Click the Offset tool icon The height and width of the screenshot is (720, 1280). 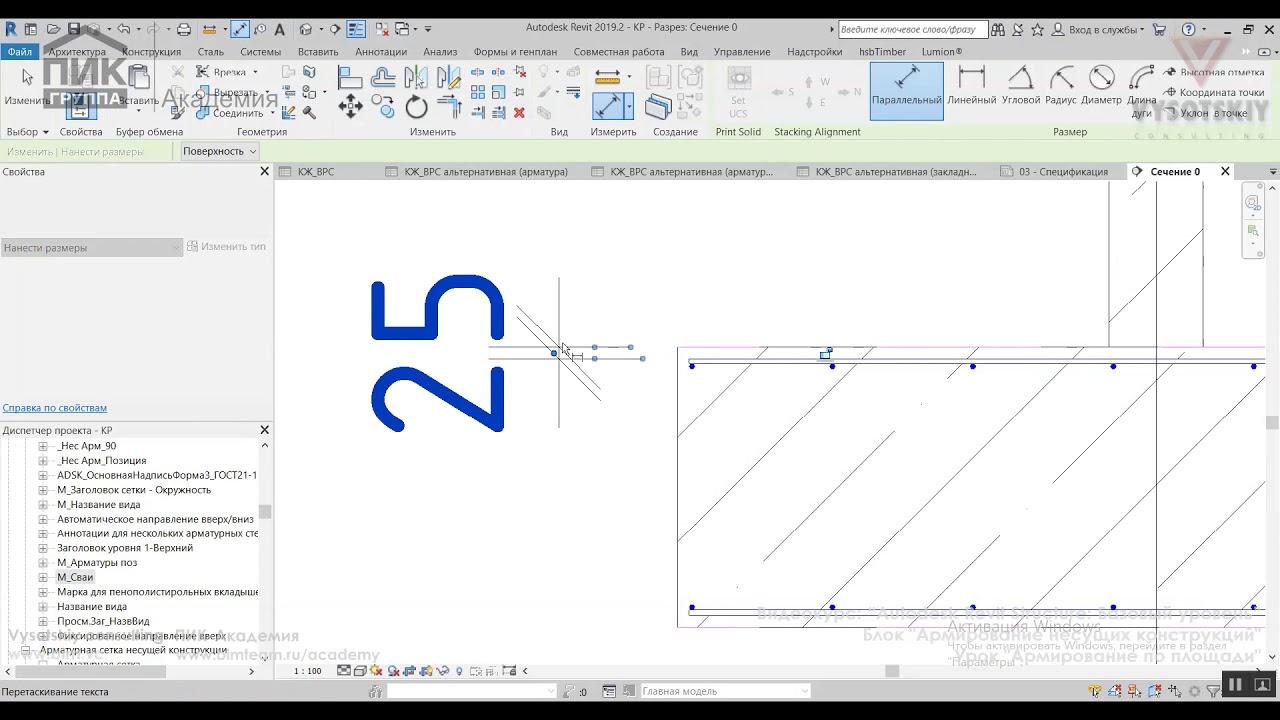[x=383, y=77]
